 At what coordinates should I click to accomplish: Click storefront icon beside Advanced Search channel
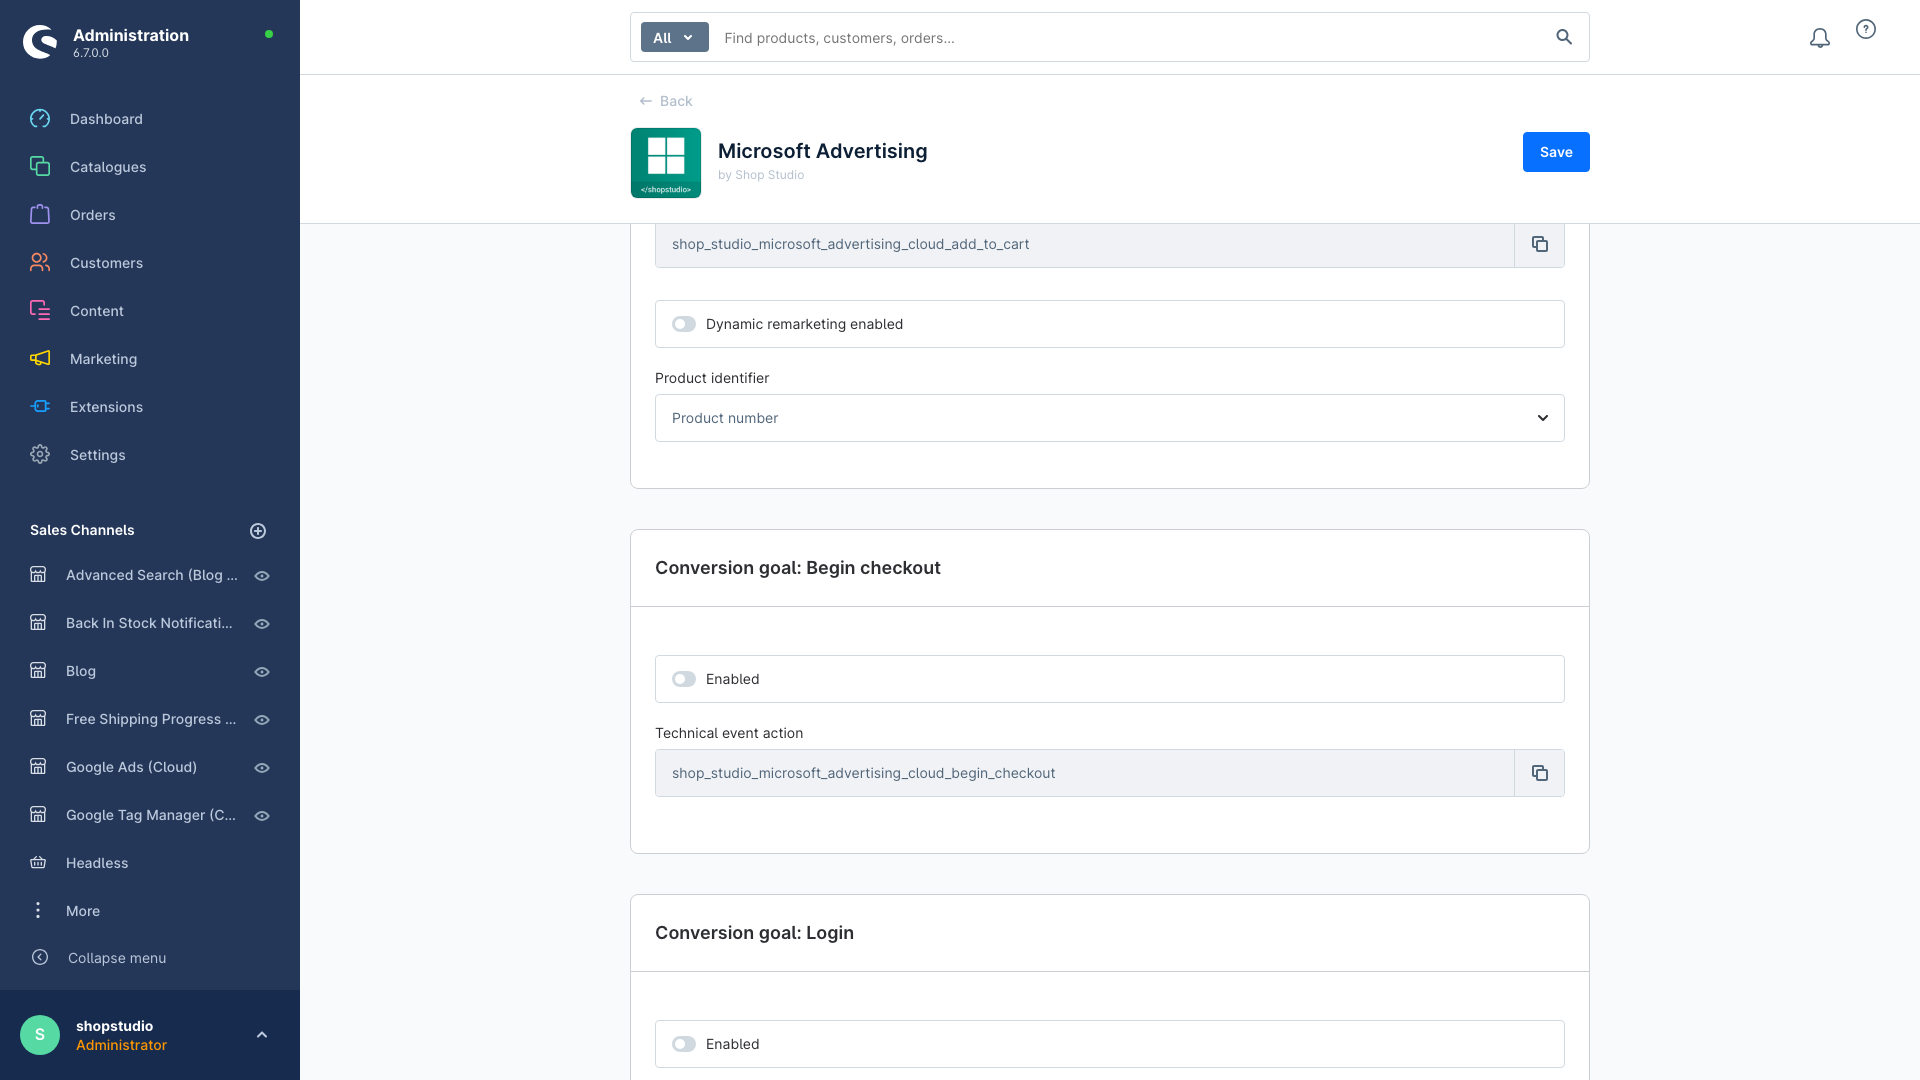point(38,575)
